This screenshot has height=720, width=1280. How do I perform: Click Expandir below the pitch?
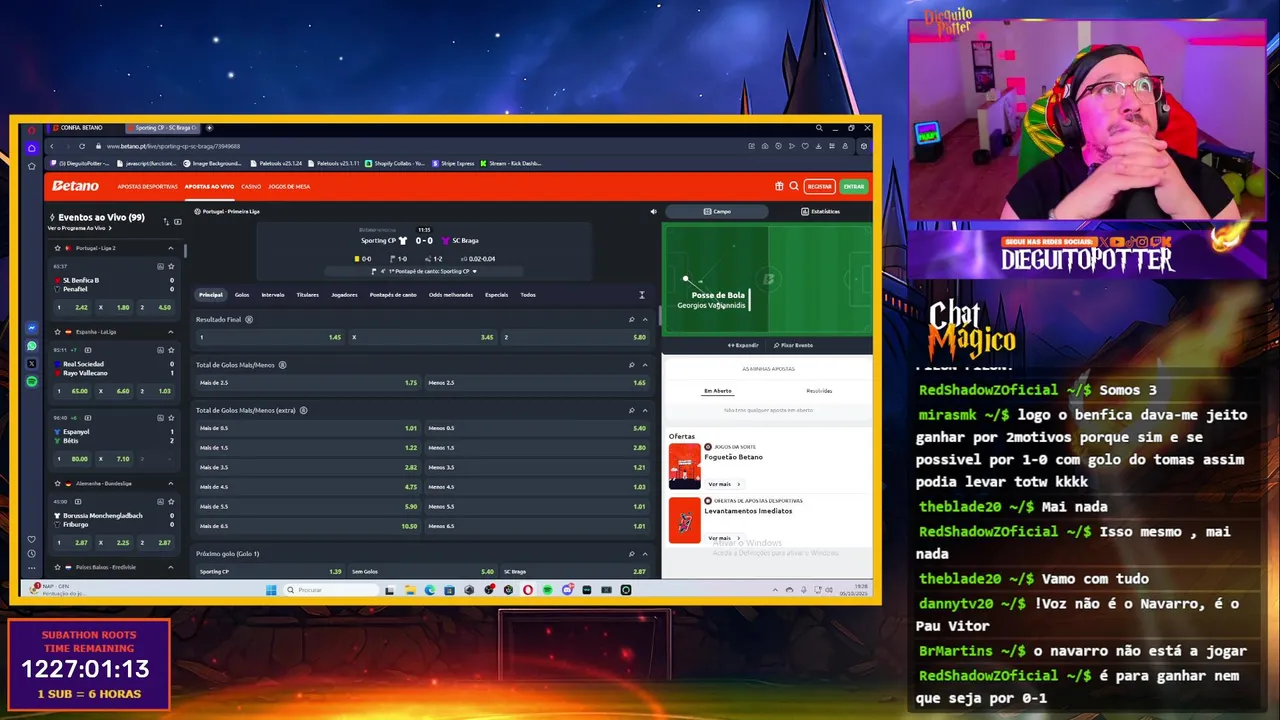(x=743, y=345)
